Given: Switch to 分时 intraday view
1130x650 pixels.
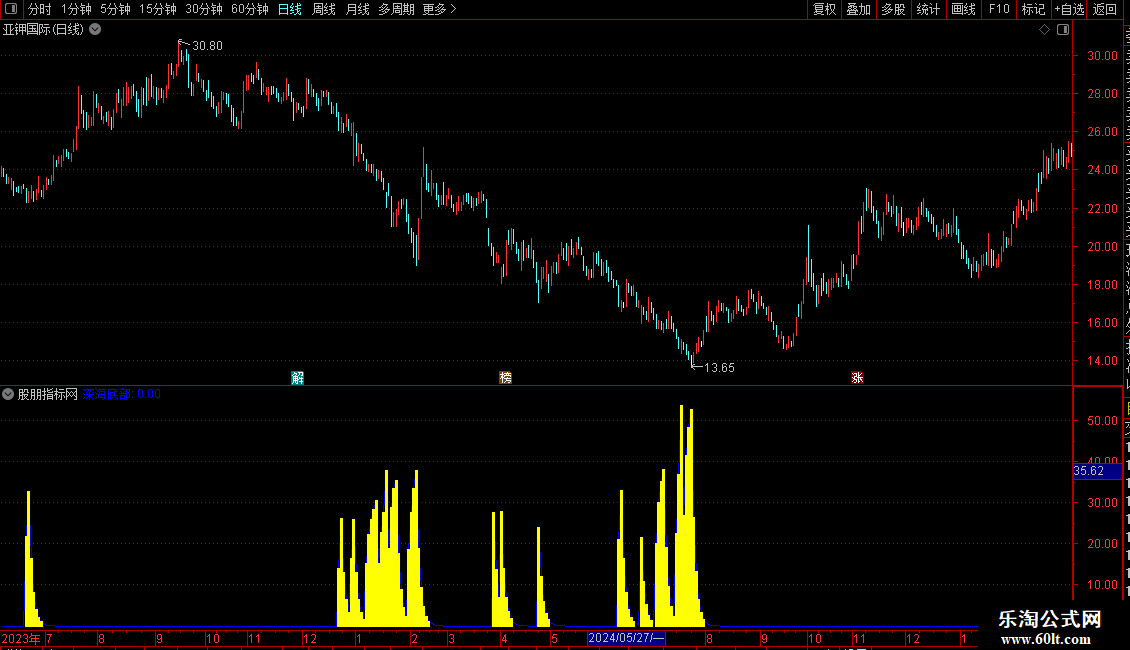Looking at the screenshot, I should click(40, 9).
